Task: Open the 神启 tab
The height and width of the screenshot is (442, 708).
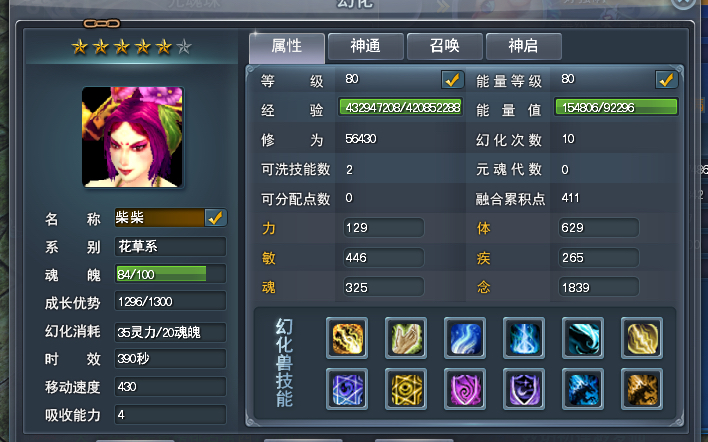Action: coord(524,46)
